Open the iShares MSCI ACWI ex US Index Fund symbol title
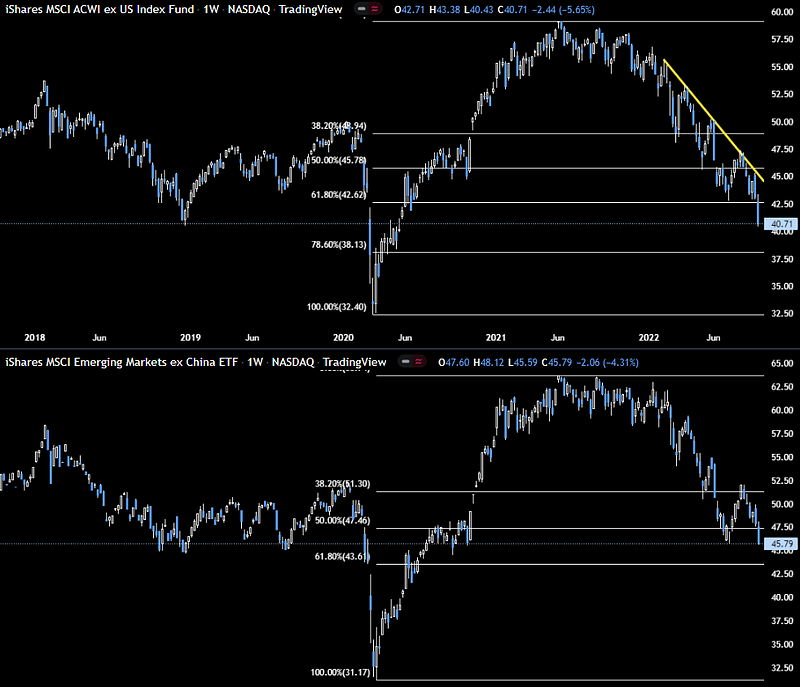 tap(96, 10)
